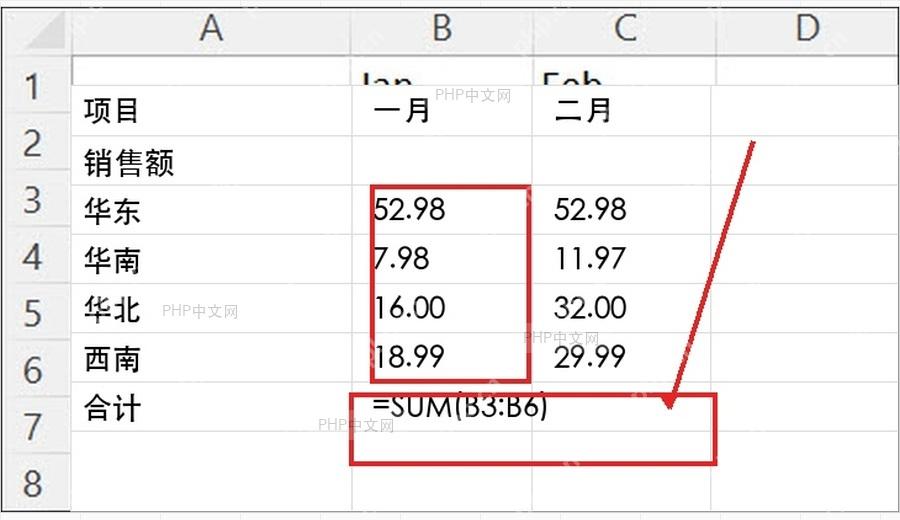The height and width of the screenshot is (520, 900).
Task: Select row 2 header
Action: coord(36,141)
